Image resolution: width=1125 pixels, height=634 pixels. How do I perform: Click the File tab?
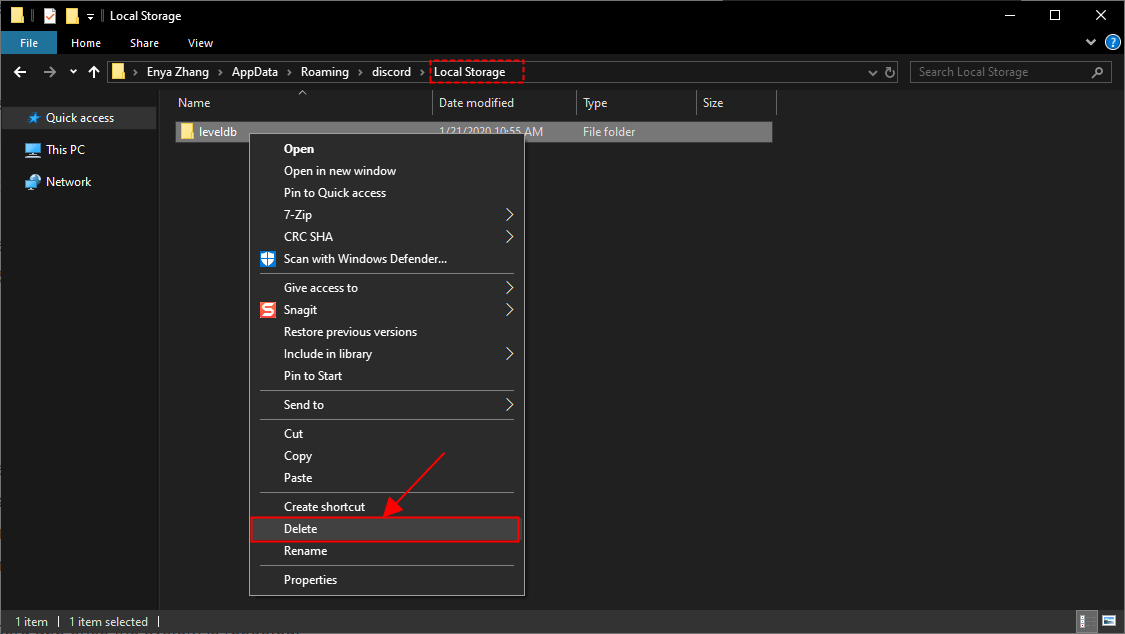tap(29, 43)
